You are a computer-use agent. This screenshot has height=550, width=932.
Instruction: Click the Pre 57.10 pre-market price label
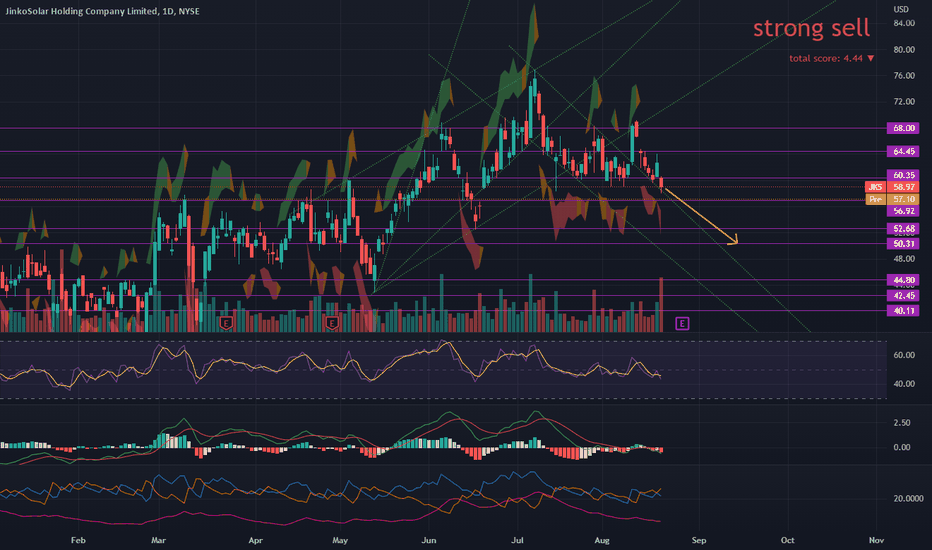click(x=892, y=199)
